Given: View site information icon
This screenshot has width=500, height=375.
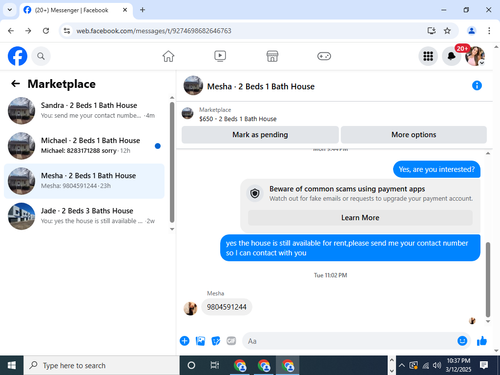Looking at the screenshot, I should [67, 31].
